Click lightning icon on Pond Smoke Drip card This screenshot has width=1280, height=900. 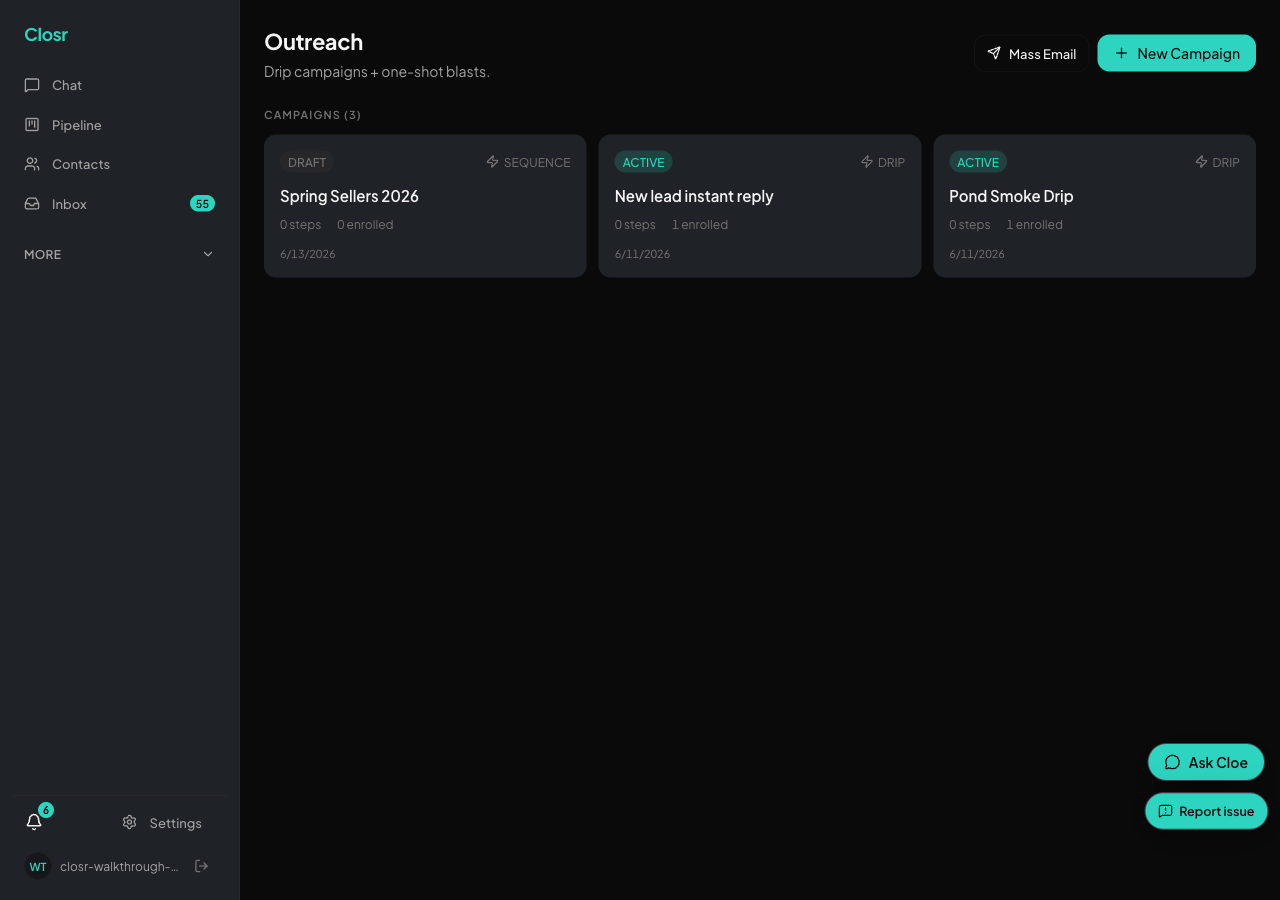tap(1202, 162)
